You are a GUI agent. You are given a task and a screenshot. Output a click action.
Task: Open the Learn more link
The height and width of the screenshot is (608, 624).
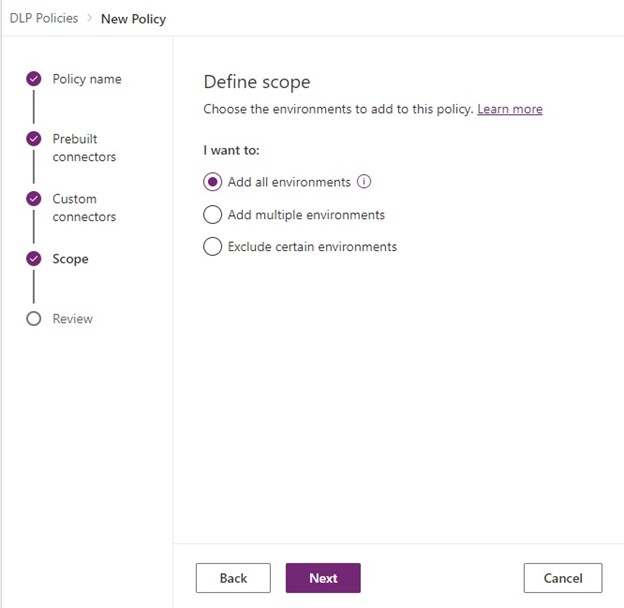(x=509, y=109)
